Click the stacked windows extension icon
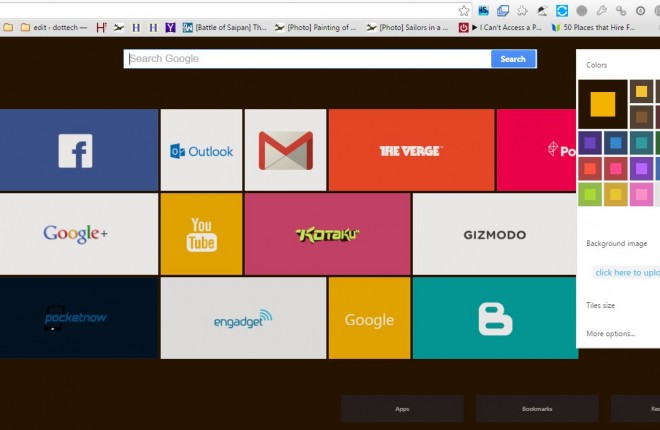This screenshot has width=660, height=430. point(503,11)
